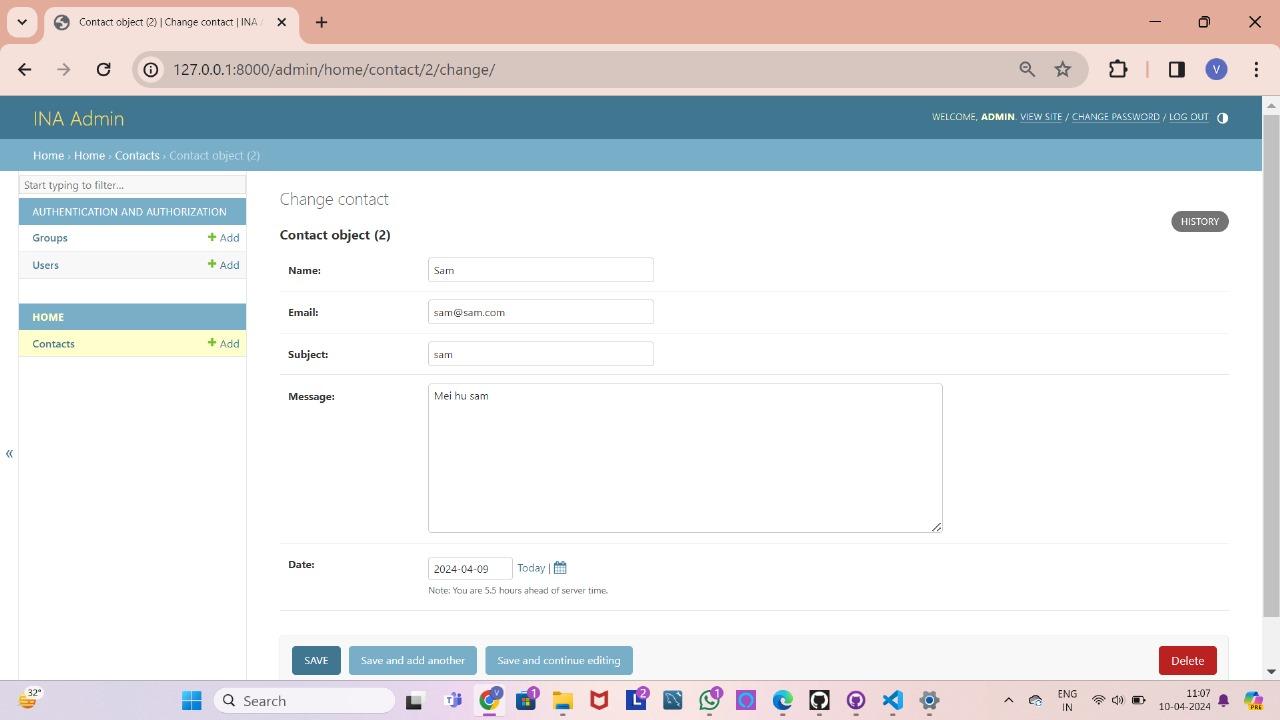
Task: Collapse the sidebar with the double-arrow toggle
Action: tap(9, 454)
